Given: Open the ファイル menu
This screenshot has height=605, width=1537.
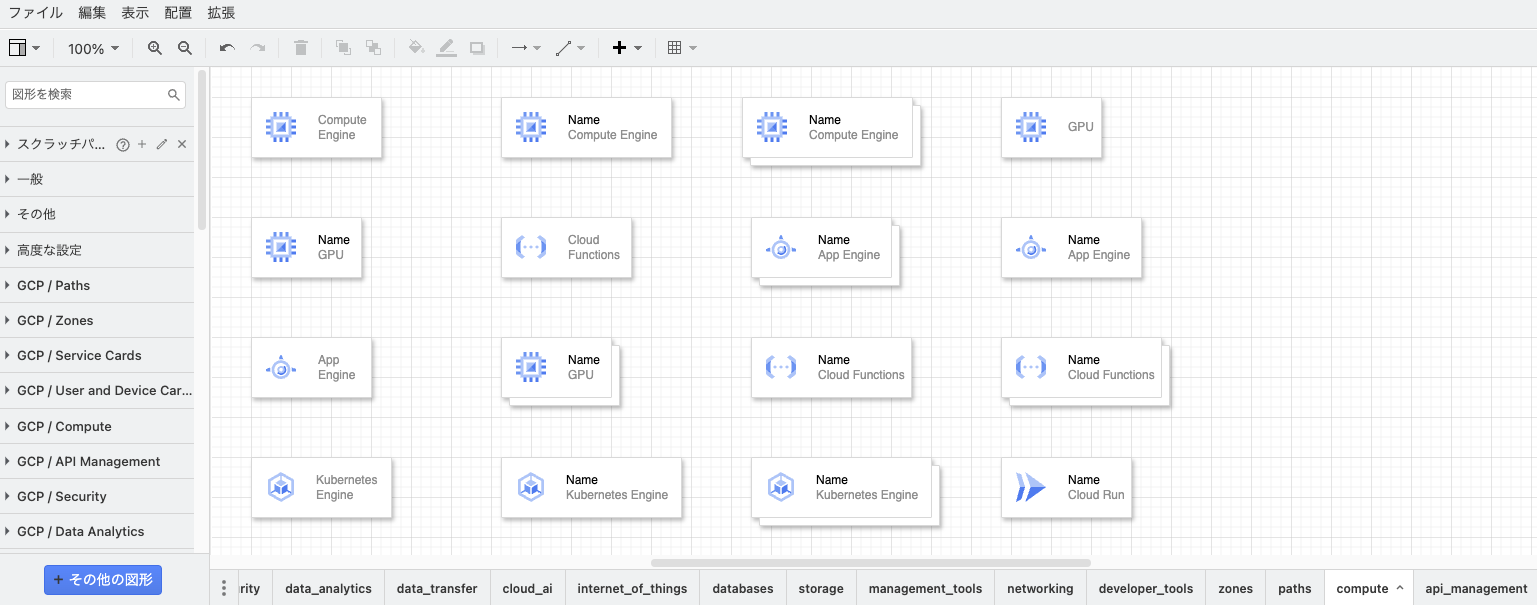Looking at the screenshot, I should point(35,13).
